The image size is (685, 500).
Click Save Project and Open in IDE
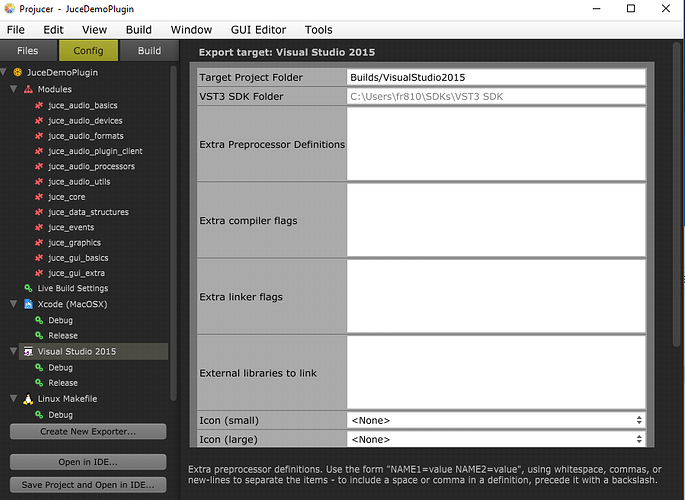[x=88, y=485]
